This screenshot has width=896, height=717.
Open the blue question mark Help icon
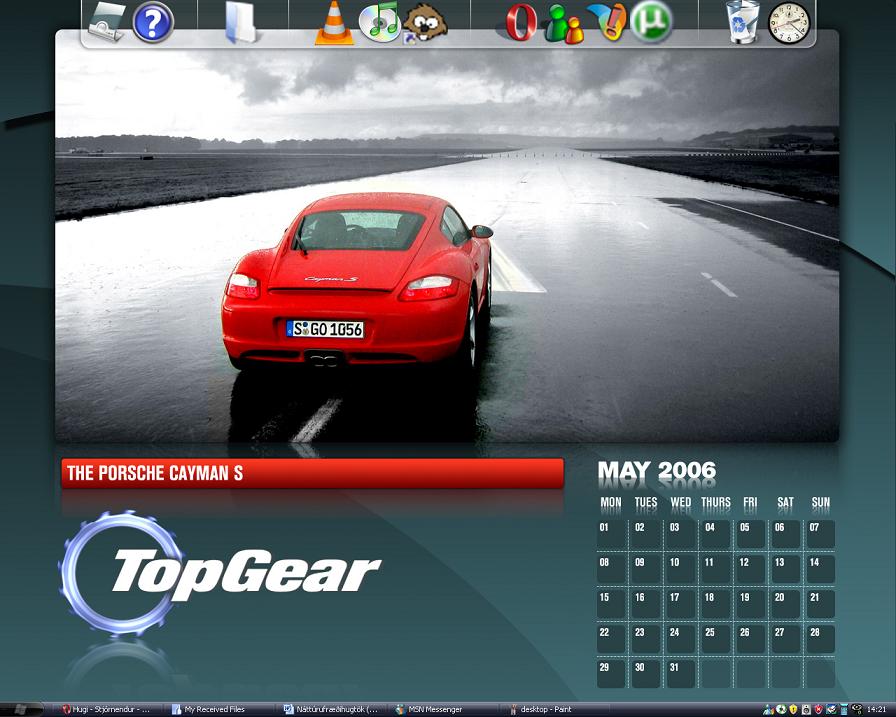153,22
